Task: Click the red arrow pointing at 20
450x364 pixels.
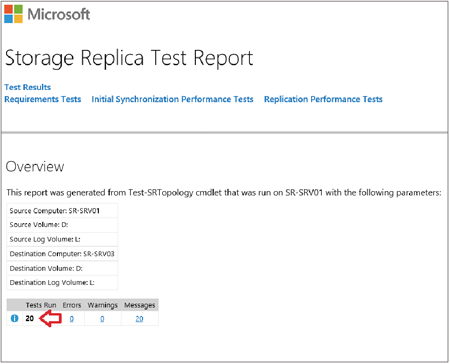Action: (x=50, y=318)
